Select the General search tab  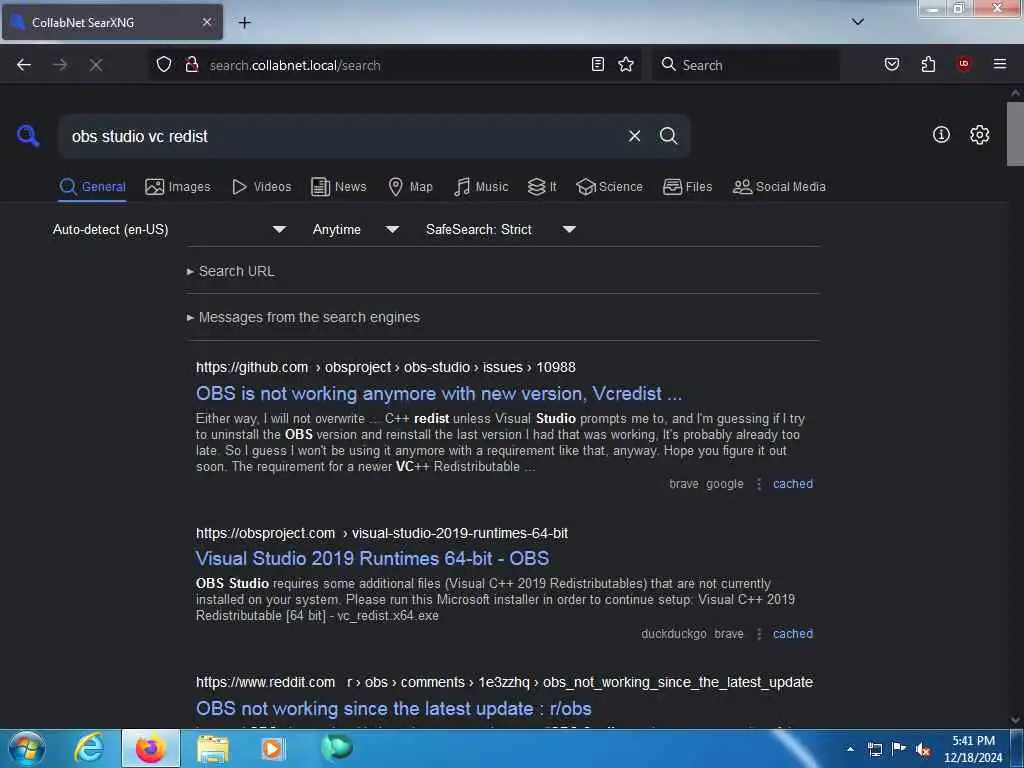pos(92,187)
